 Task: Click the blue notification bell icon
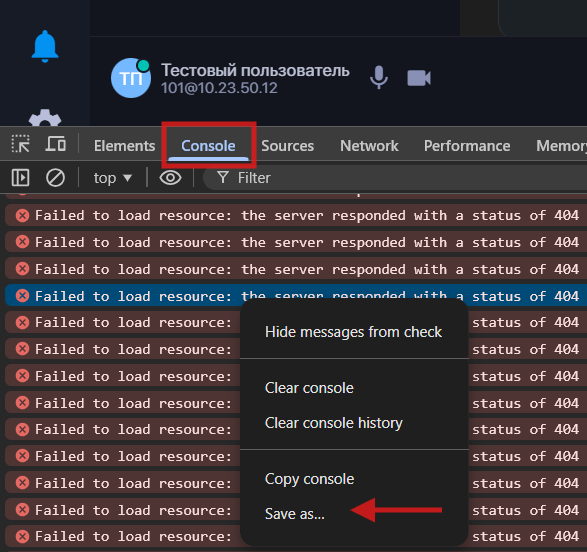pos(45,46)
